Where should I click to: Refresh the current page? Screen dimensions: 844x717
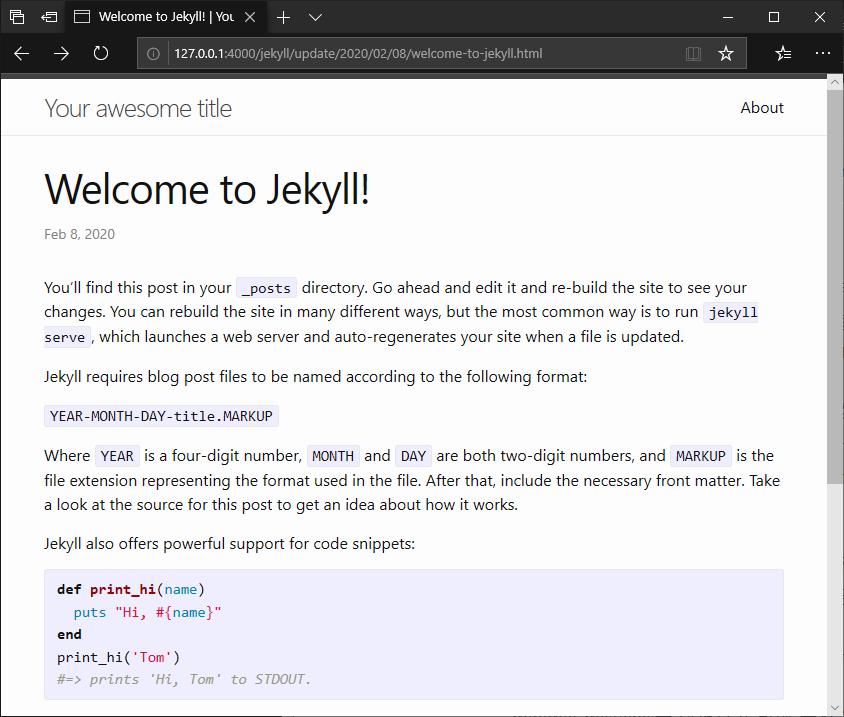click(101, 53)
